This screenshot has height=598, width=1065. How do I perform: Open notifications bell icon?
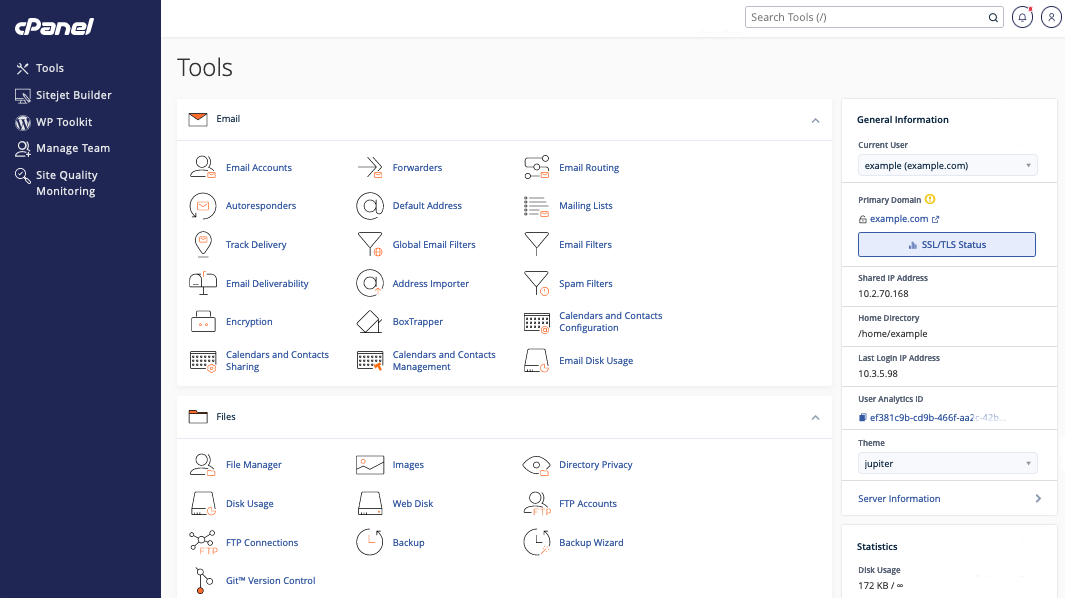tap(1022, 17)
